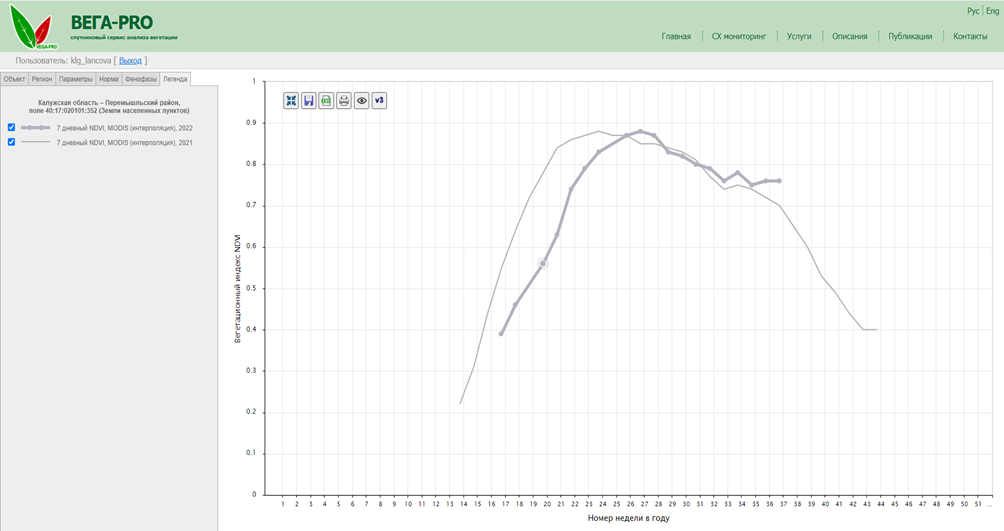Click the Калужская область field title text
The image size is (1004, 531).
(109, 106)
